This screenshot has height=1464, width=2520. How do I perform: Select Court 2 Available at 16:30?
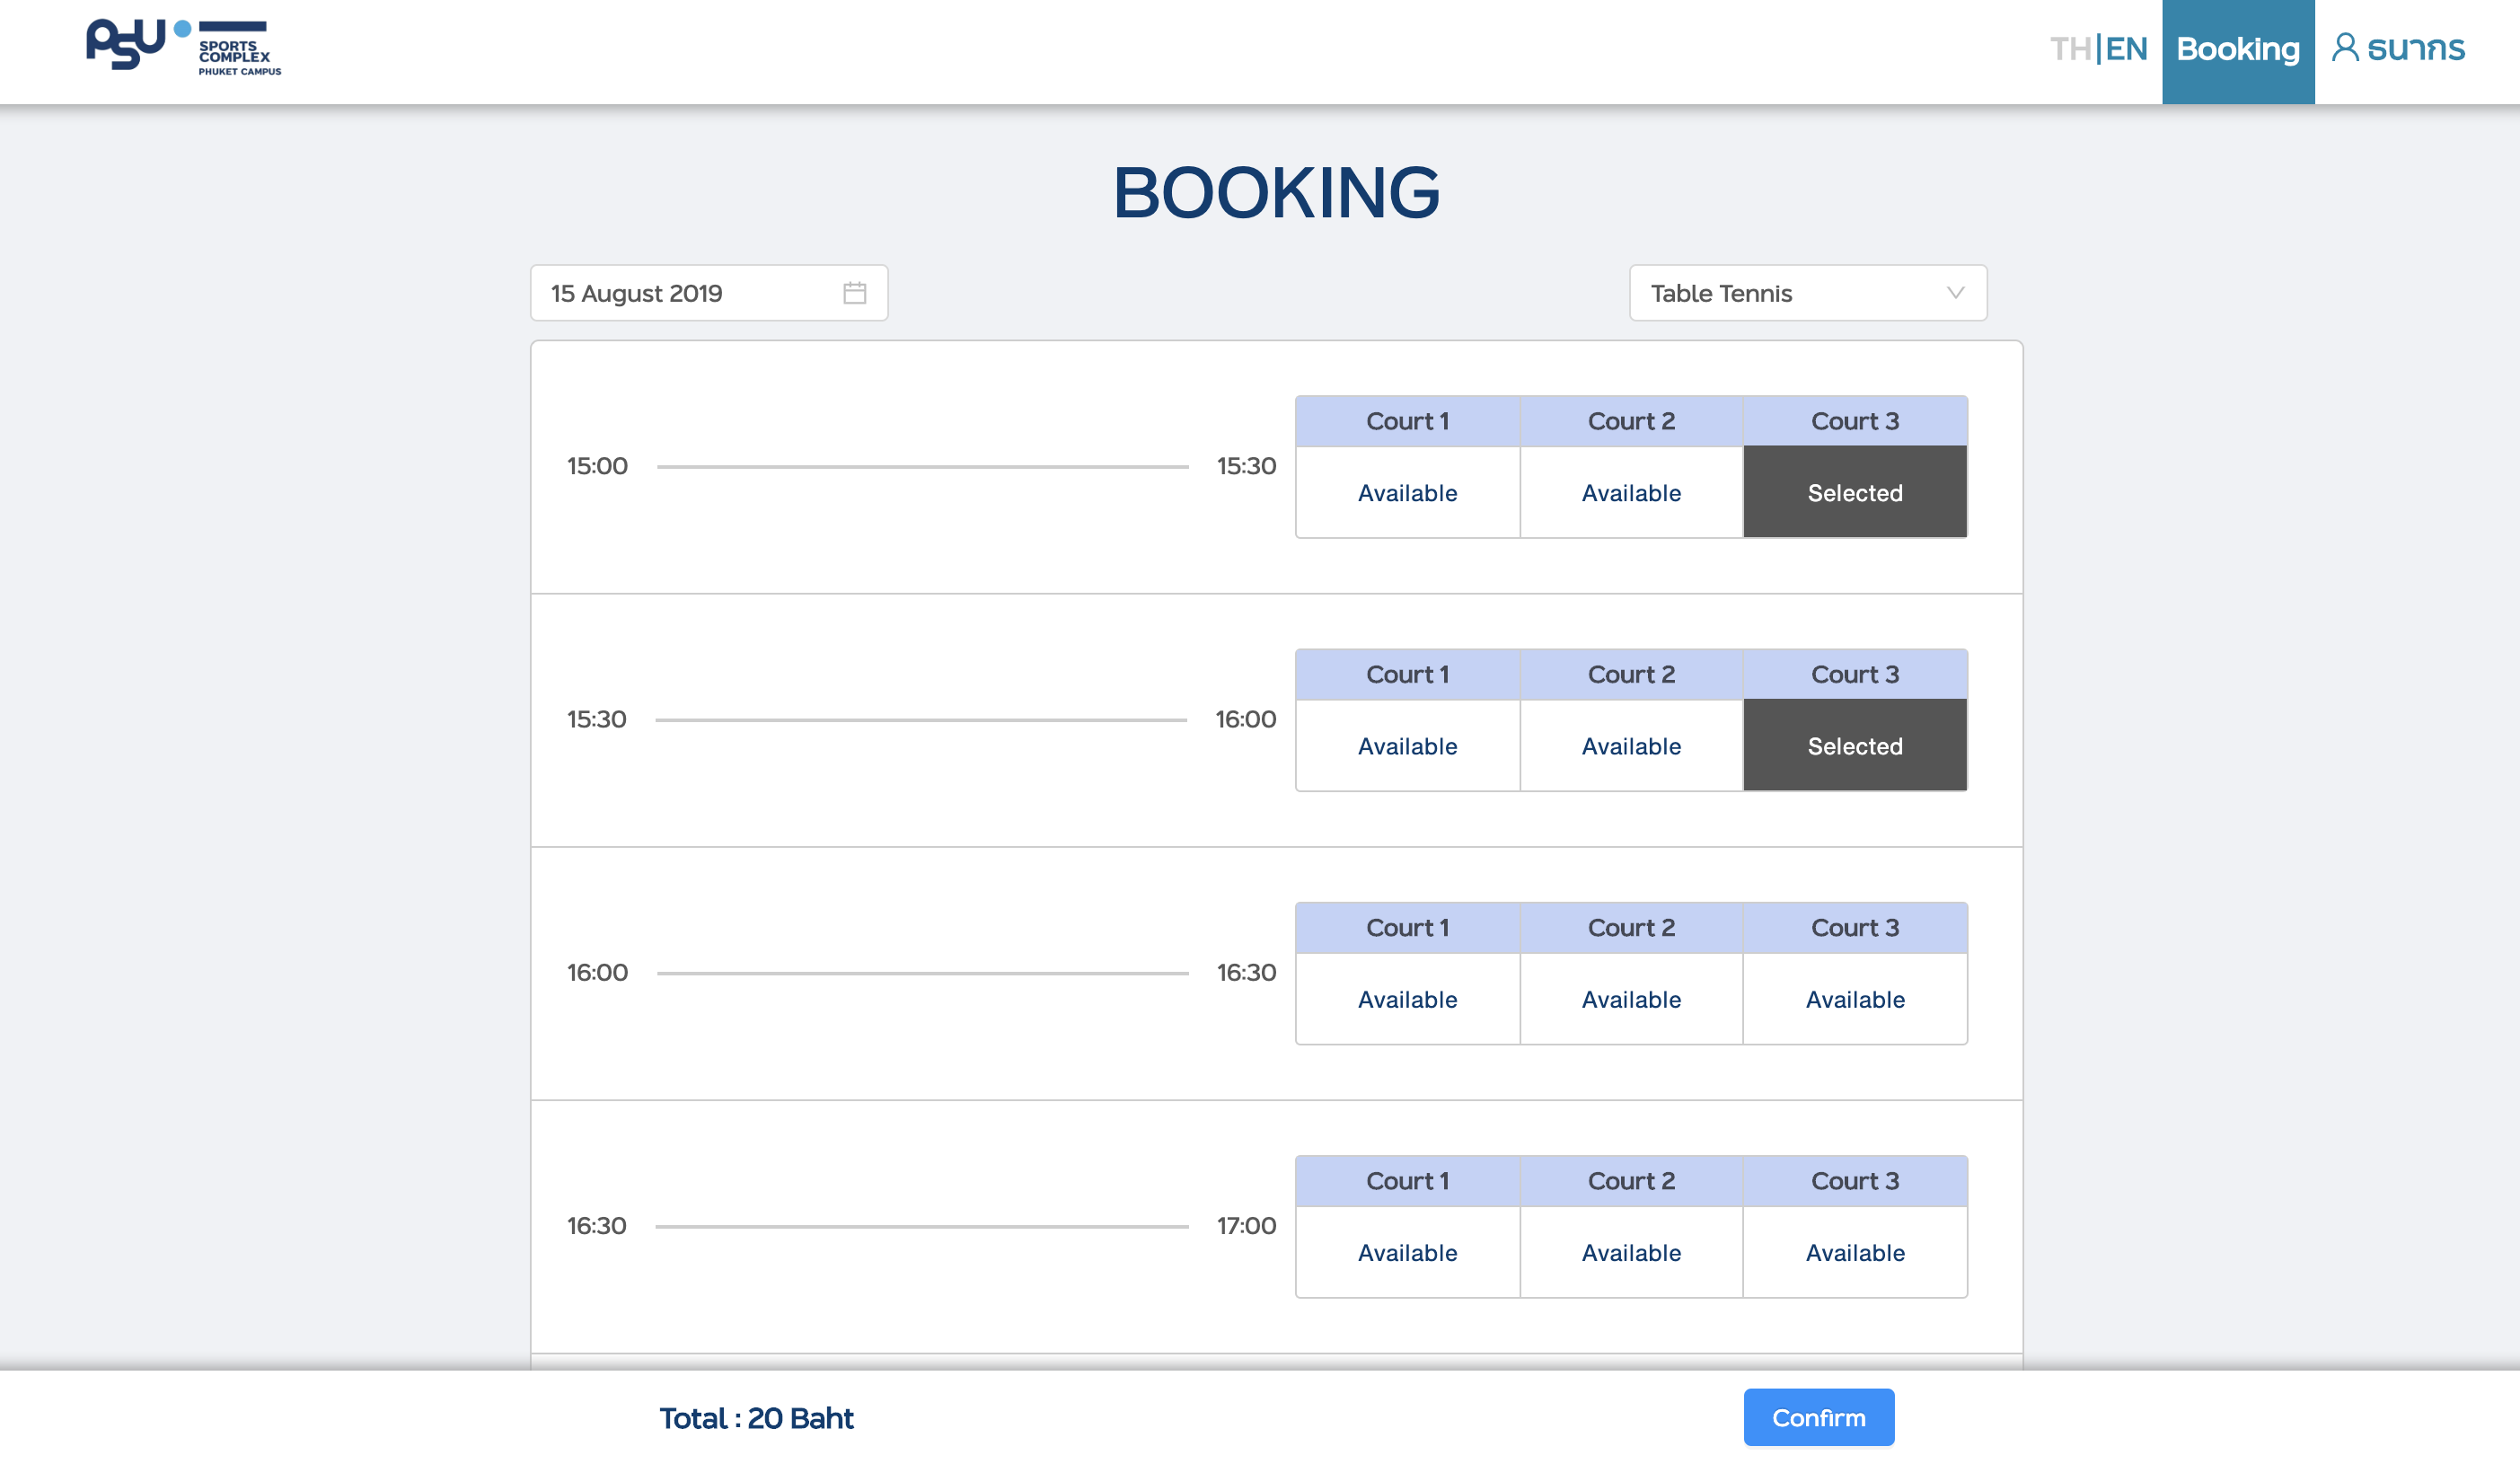tap(1631, 1252)
